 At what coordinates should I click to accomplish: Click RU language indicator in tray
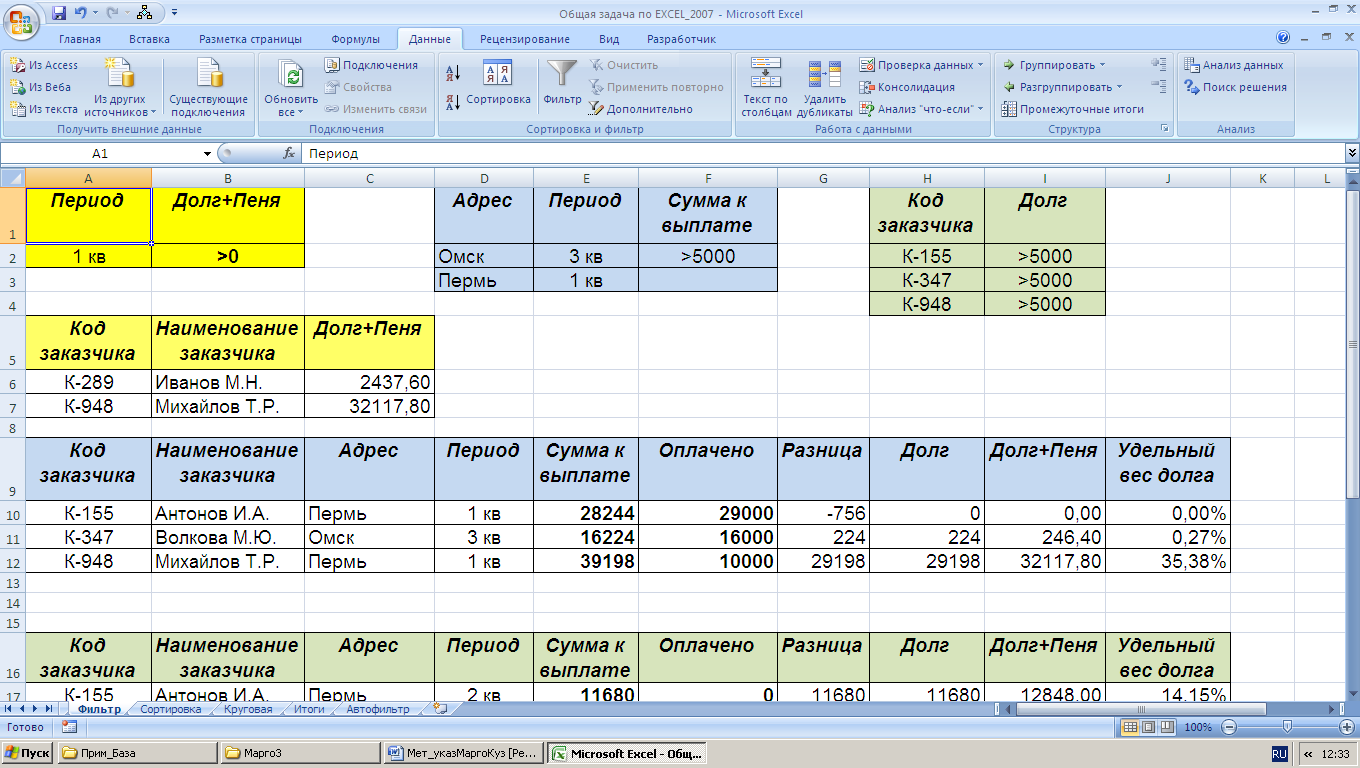point(1279,753)
